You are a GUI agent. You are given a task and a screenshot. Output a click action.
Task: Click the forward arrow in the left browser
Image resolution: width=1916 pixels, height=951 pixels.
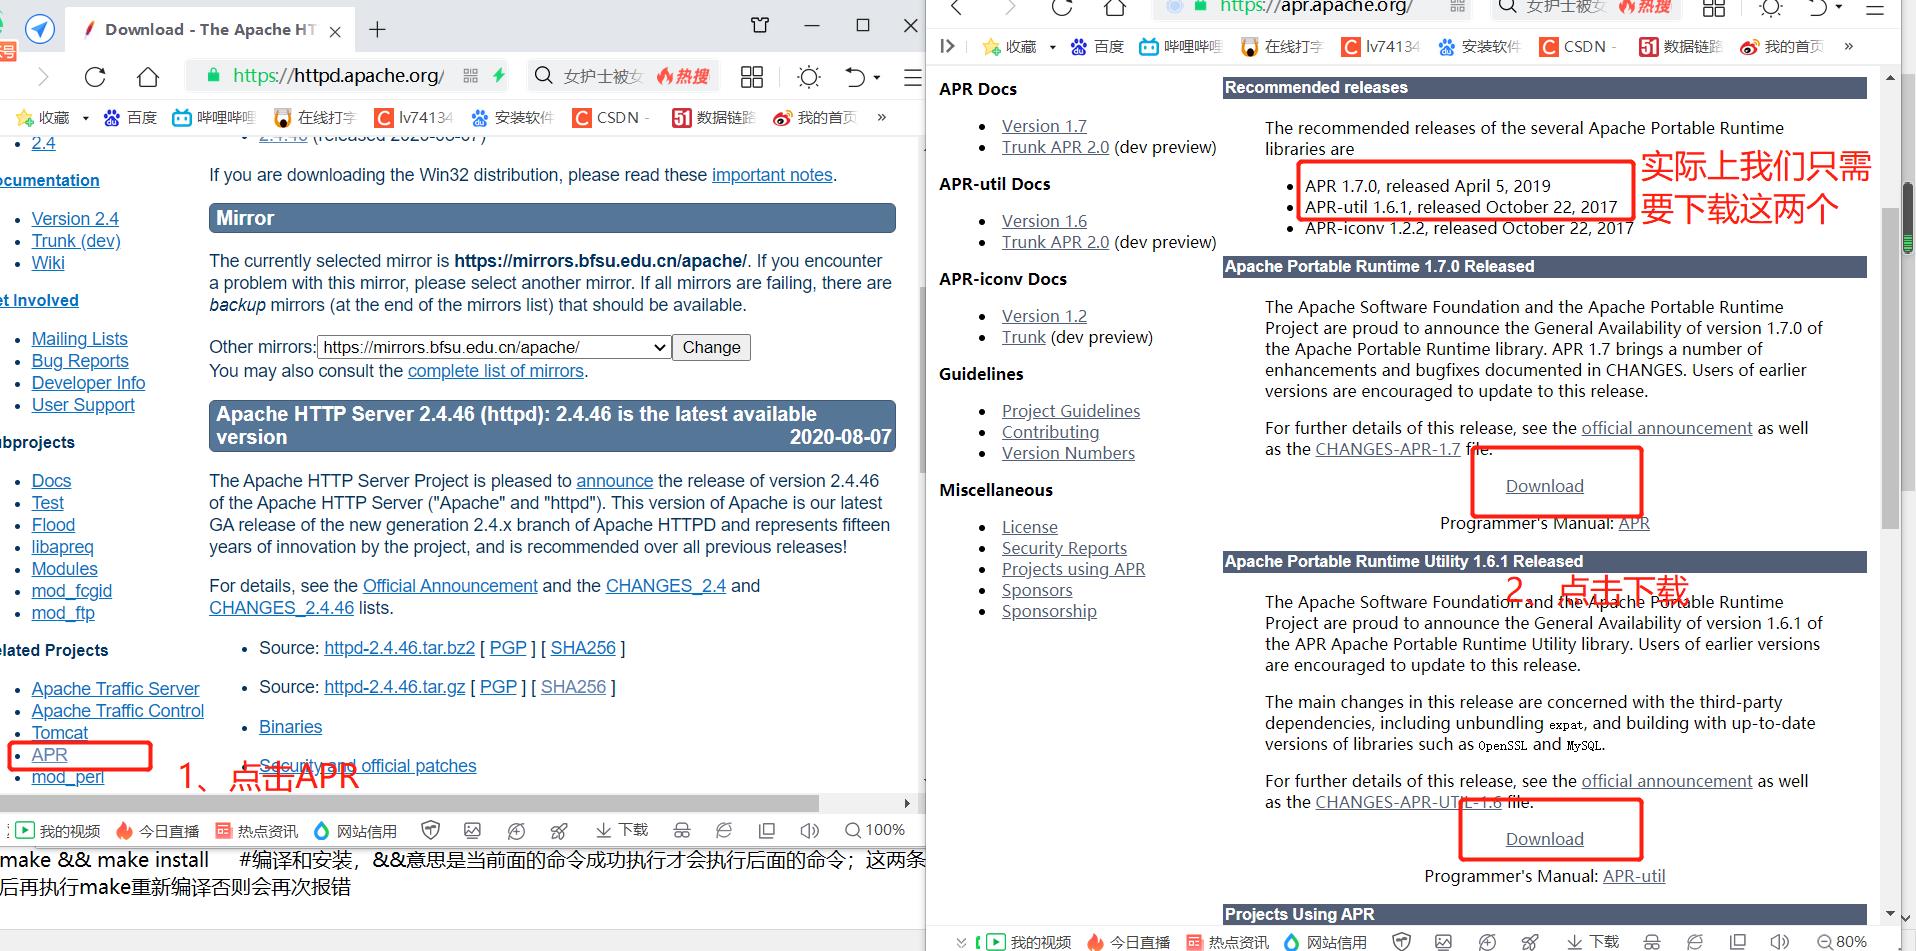pyautogui.click(x=42, y=77)
